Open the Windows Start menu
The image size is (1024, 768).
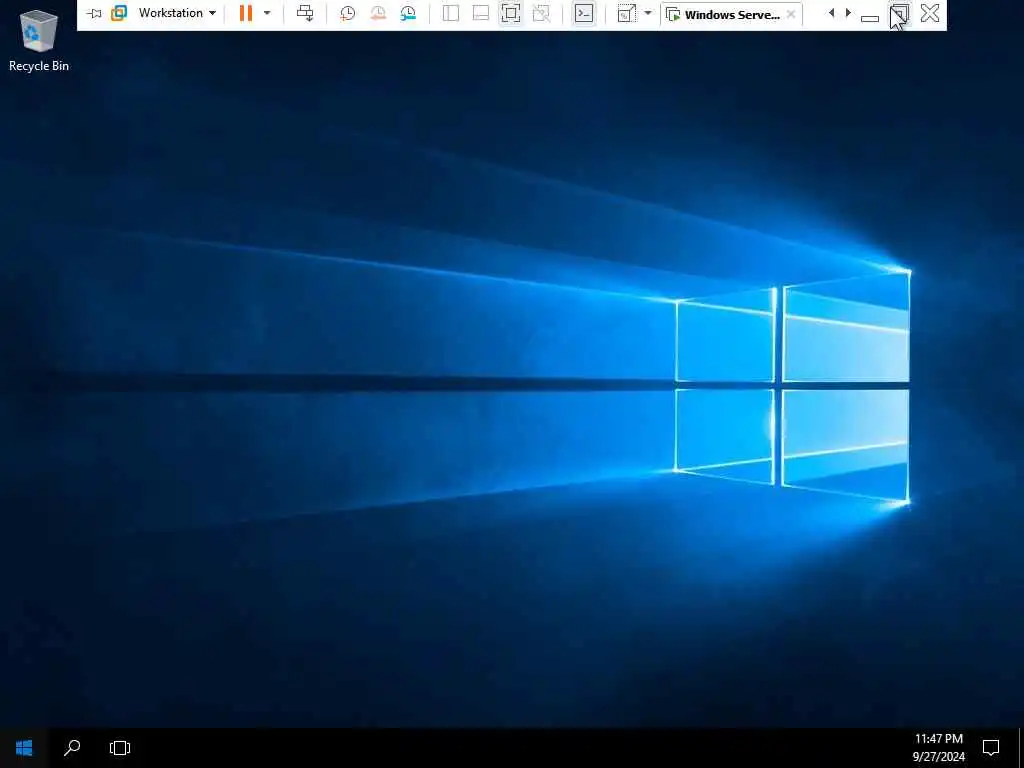24,748
